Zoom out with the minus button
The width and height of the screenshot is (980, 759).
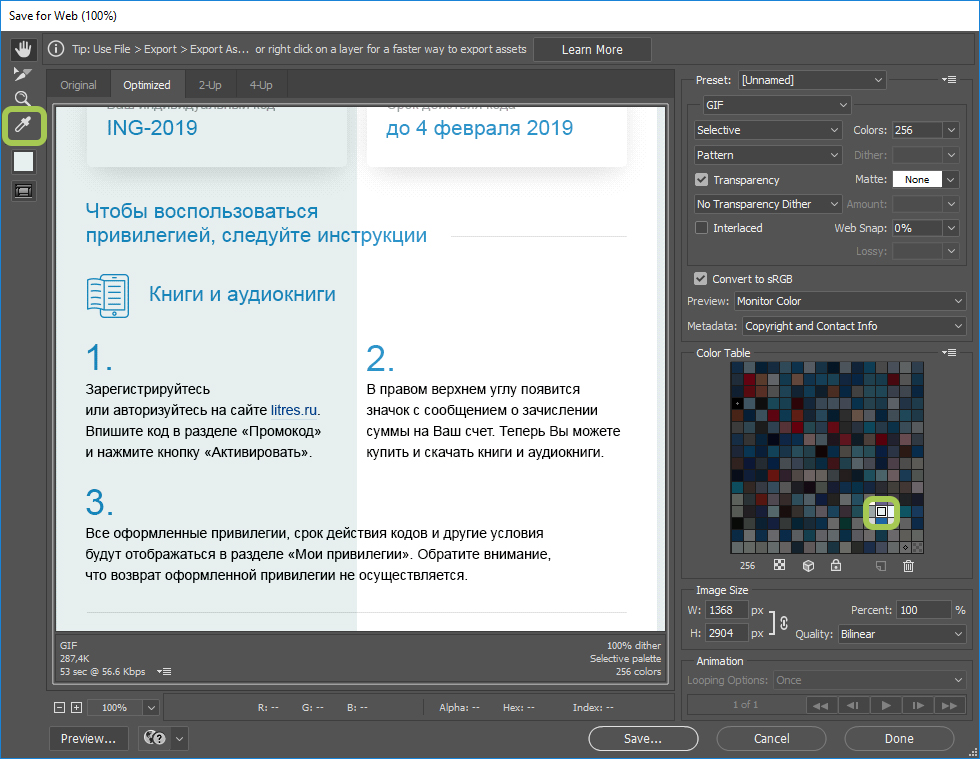(59, 708)
